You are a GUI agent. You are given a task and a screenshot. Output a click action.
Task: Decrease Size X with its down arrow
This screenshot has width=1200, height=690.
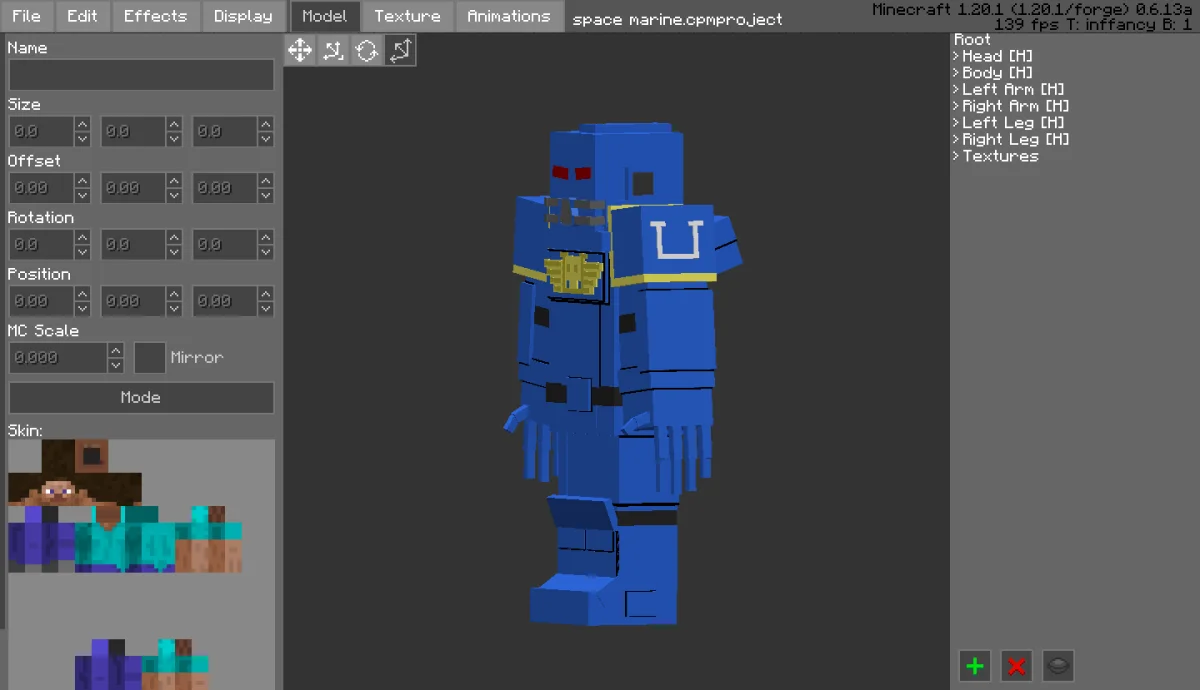coord(82,140)
